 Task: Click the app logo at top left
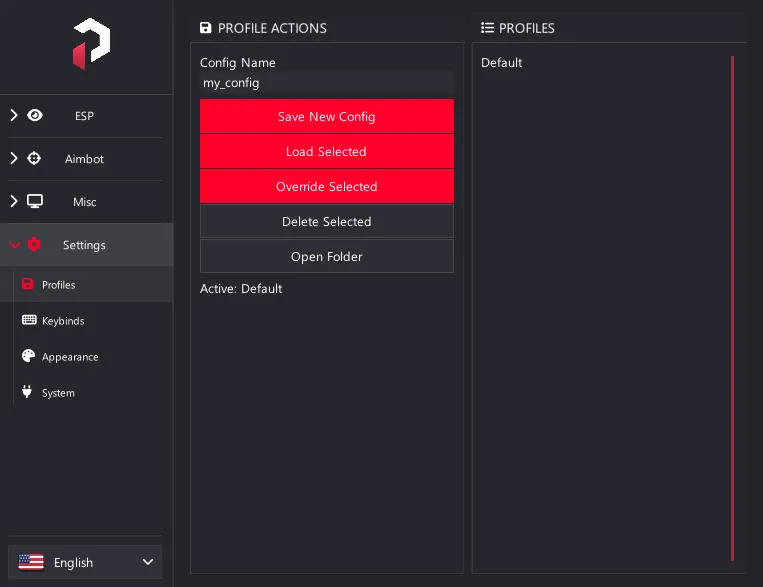click(91, 44)
